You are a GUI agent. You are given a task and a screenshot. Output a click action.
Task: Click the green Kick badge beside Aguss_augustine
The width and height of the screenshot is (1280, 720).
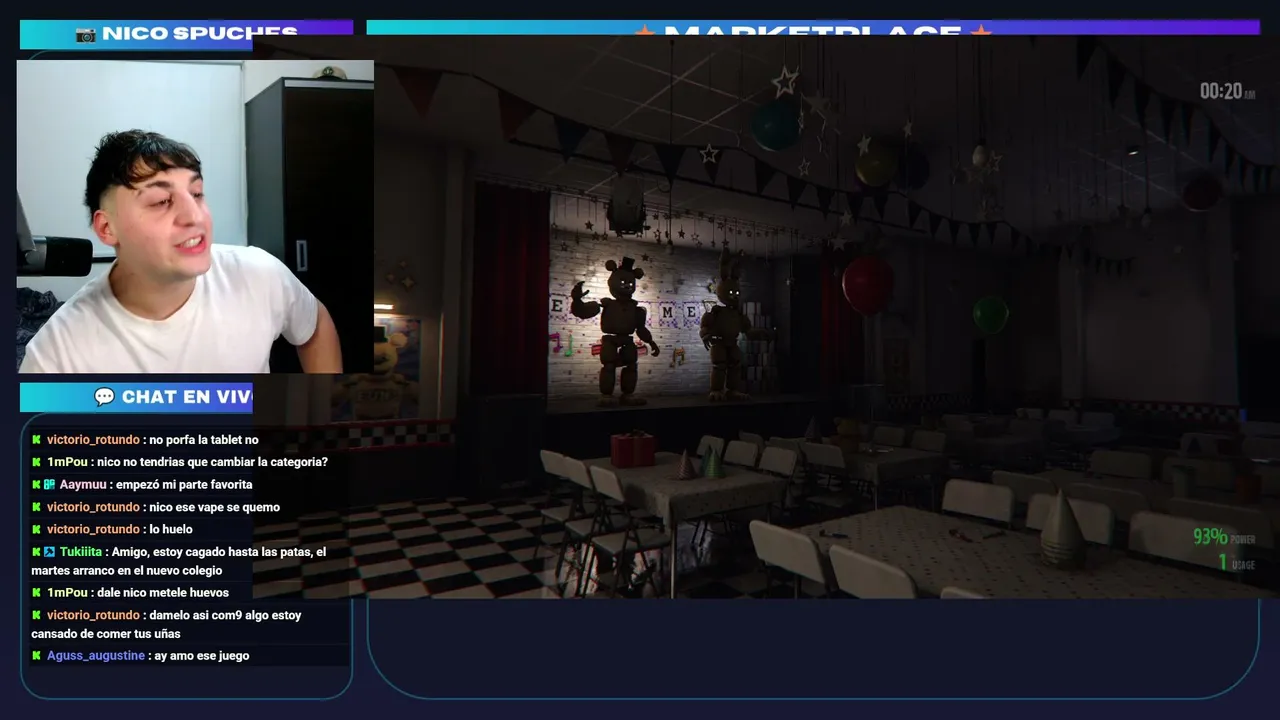[37, 656]
